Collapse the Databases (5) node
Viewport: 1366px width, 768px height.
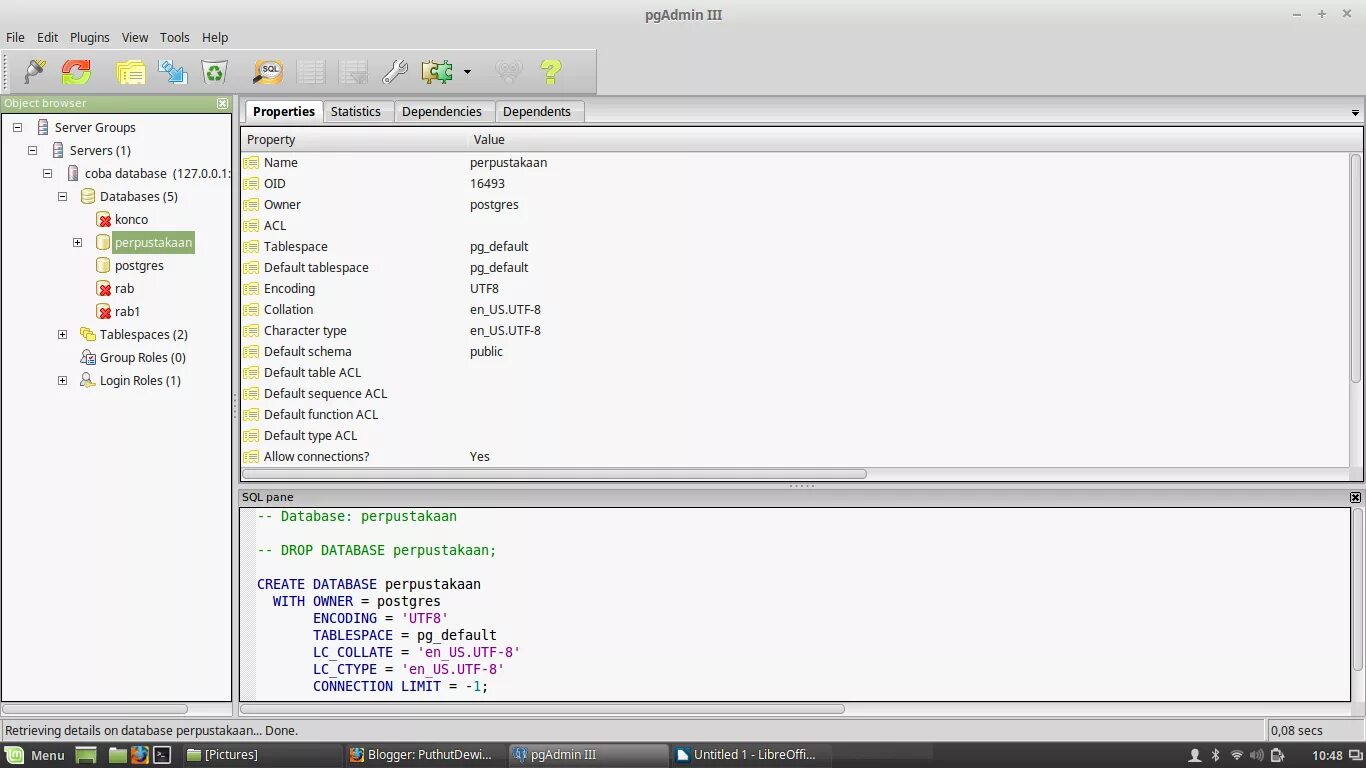[x=62, y=196]
